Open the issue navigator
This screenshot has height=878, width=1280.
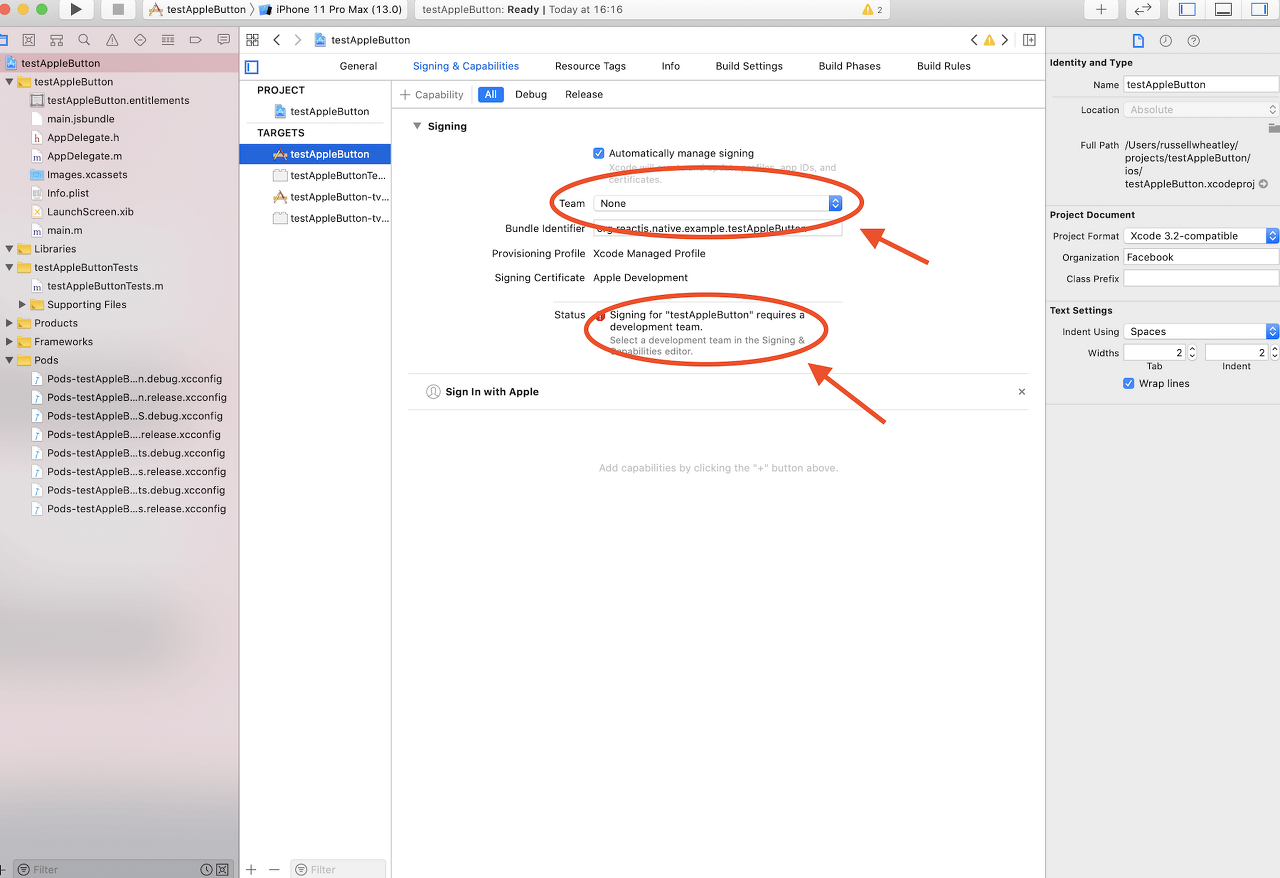(x=112, y=40)
